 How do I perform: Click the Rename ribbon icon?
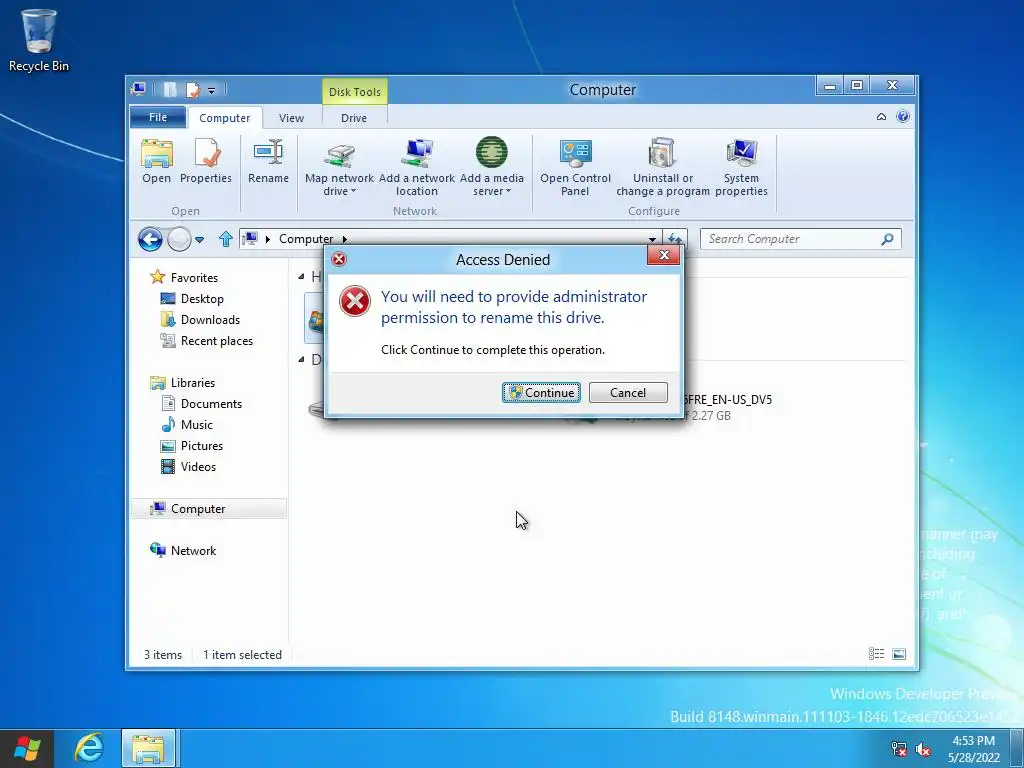pos(268,161)
